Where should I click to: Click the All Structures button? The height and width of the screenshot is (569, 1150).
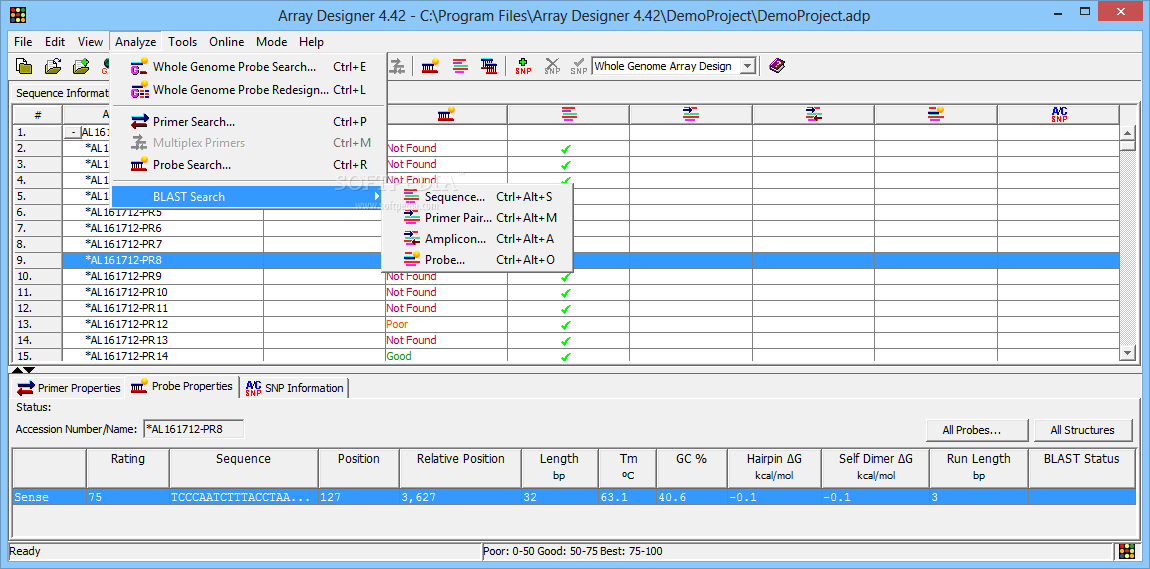pos(1083,430)
